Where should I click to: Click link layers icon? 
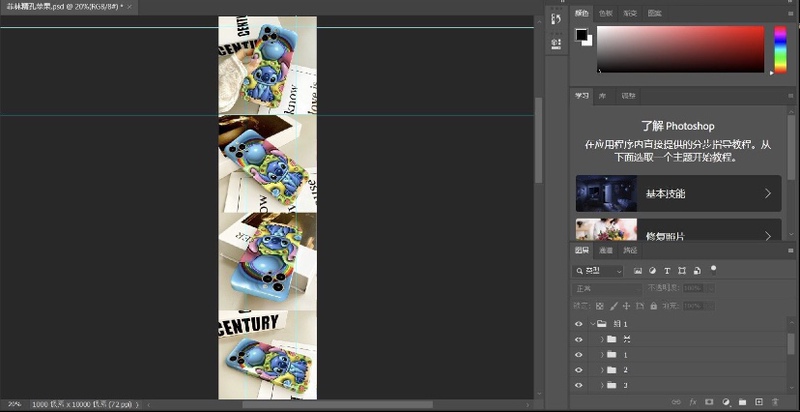click(676, 402)
